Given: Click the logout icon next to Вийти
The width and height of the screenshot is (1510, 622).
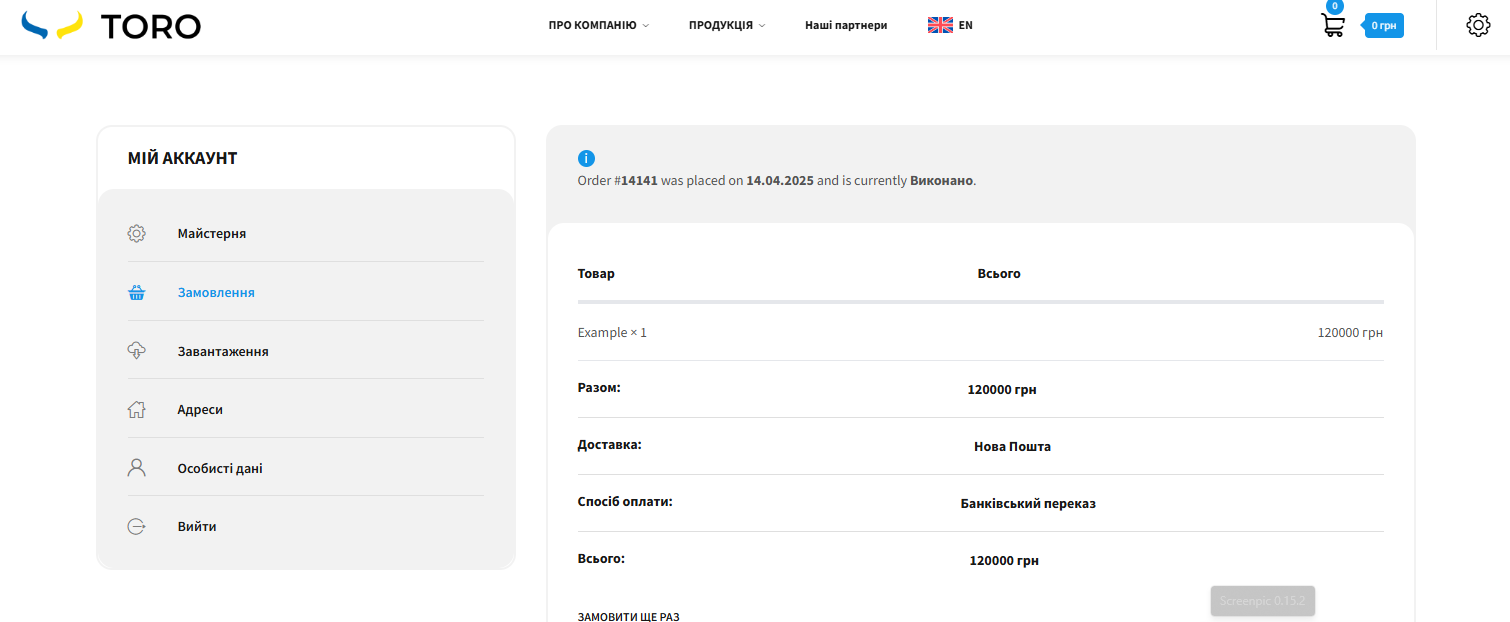Looking at the screenshot, I should (x=137, y=526).
